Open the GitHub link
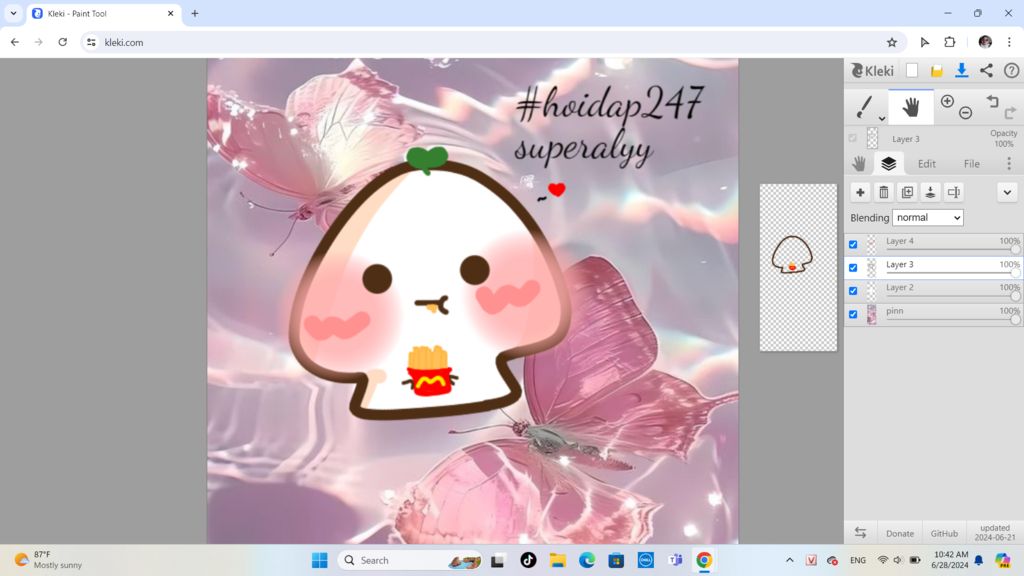Image resolution: width=1024 pixels, height=576 pixels. pos(944,534)
